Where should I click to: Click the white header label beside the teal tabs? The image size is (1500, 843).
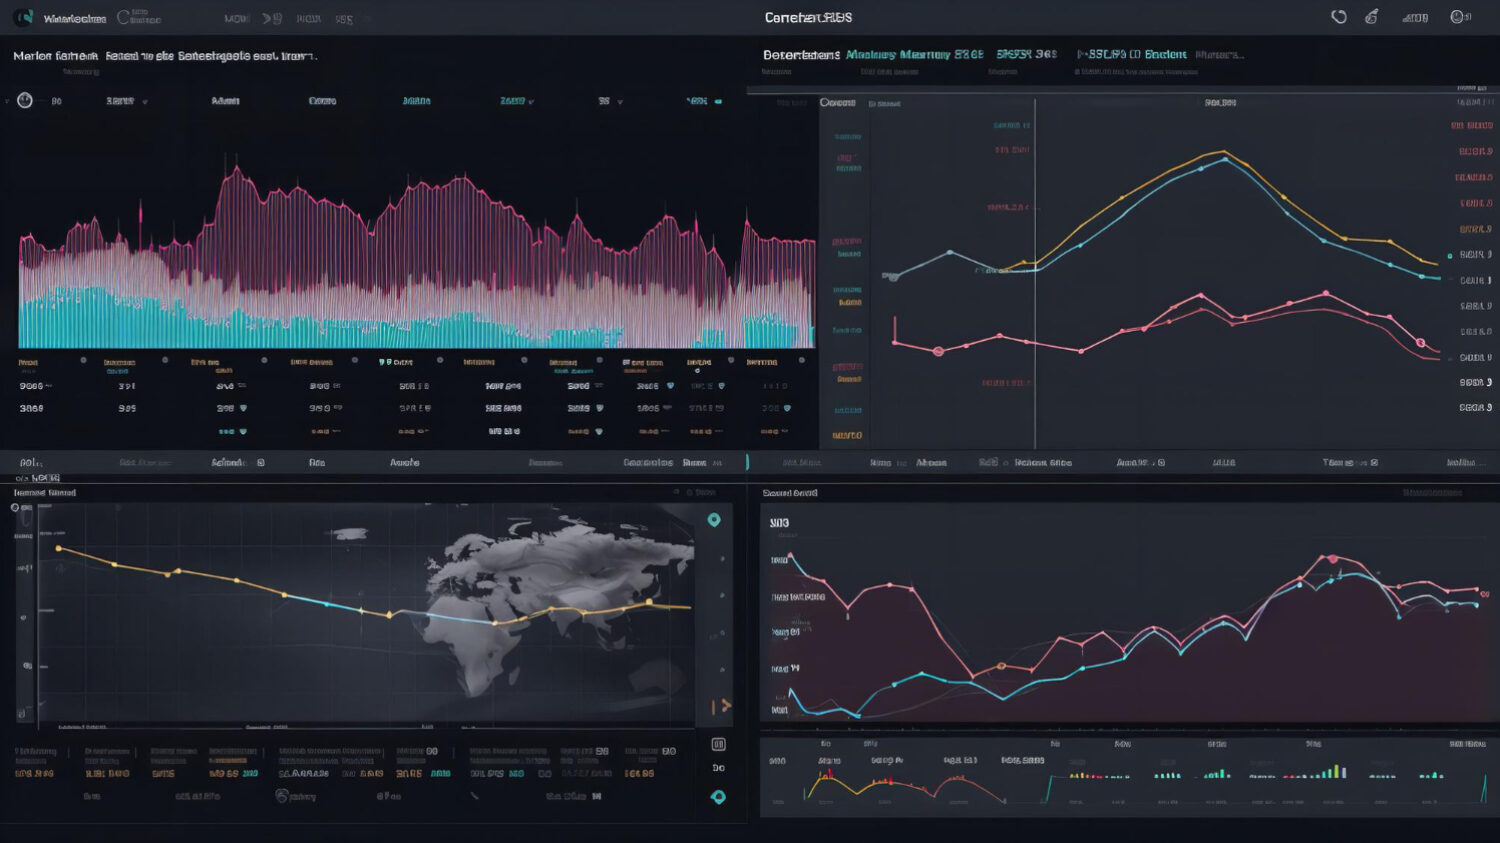(801, 55)
